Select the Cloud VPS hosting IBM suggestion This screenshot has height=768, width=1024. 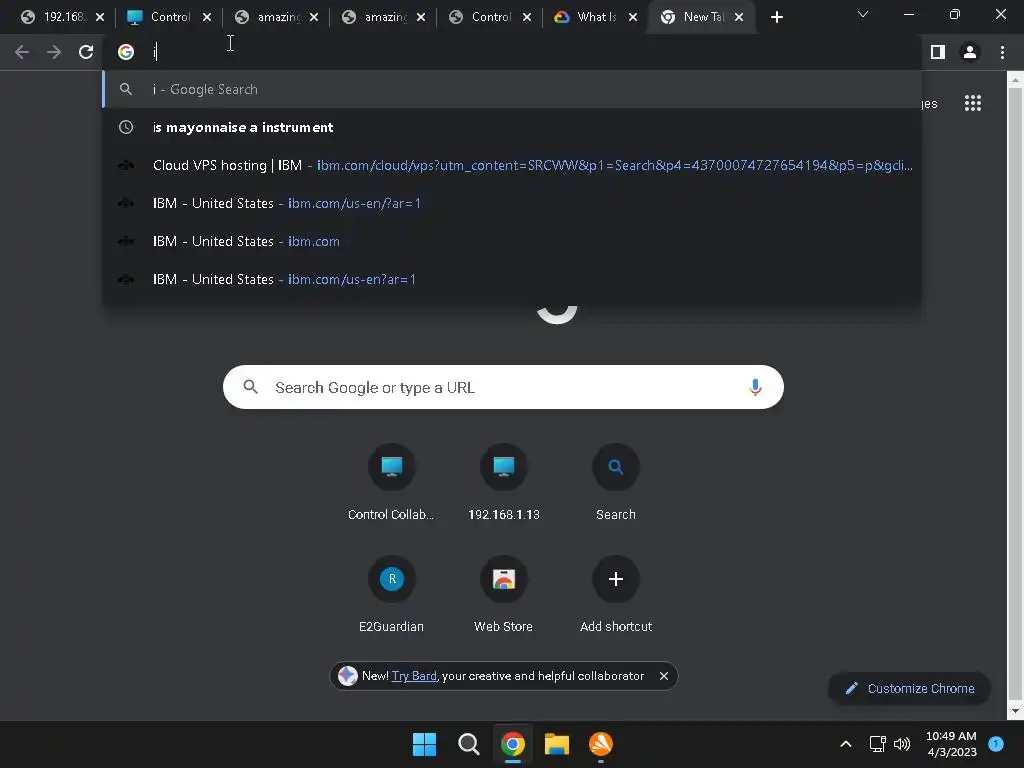pyautogui.click(x=512, y=165)
